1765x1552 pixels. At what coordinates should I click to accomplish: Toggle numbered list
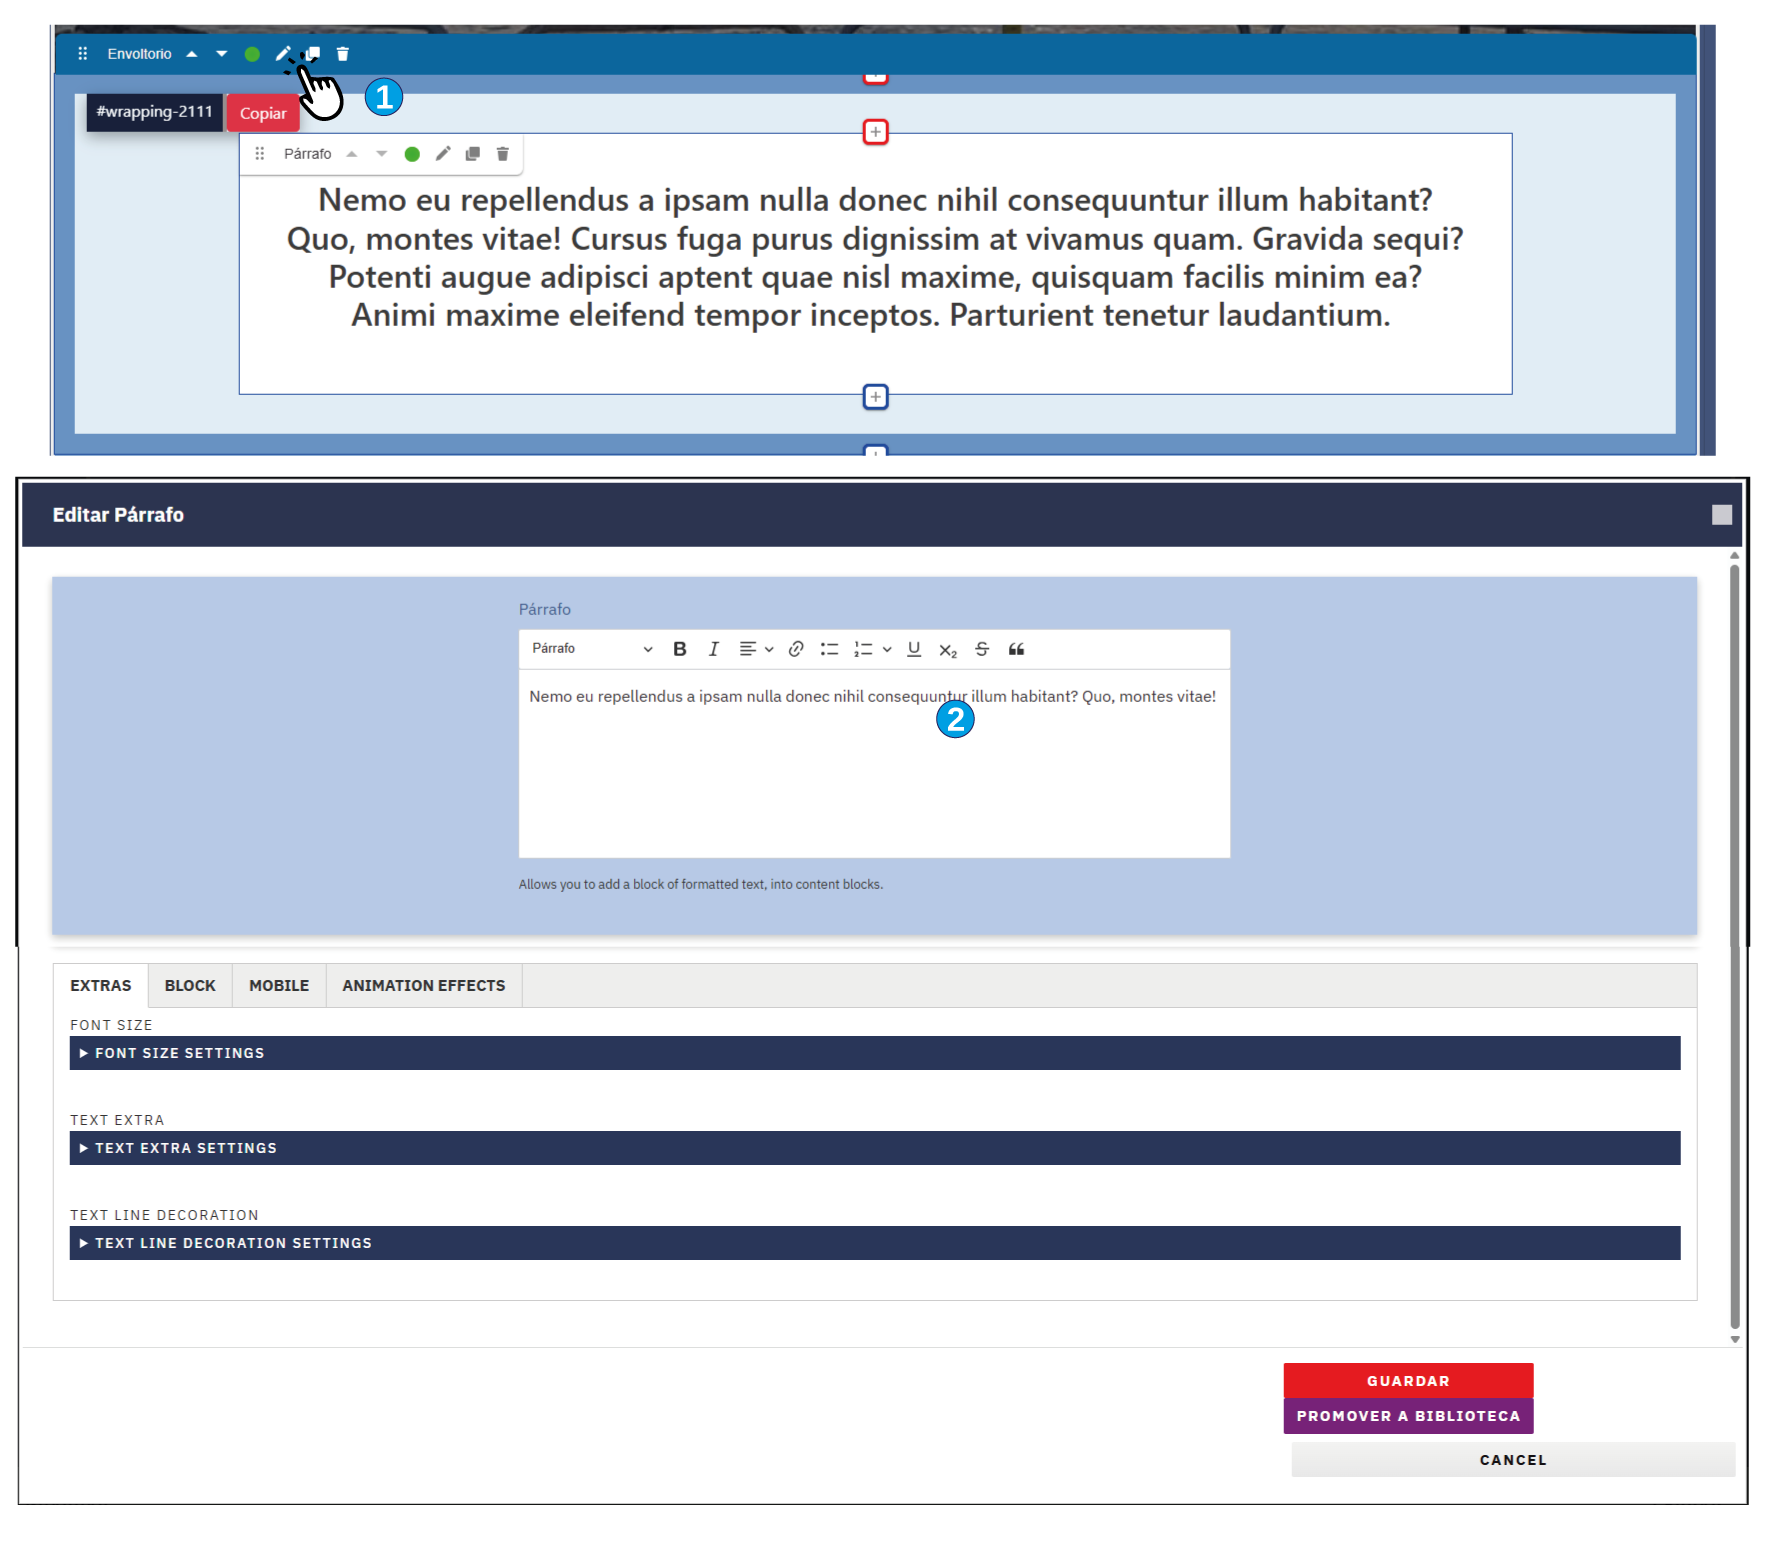(863, 650)
